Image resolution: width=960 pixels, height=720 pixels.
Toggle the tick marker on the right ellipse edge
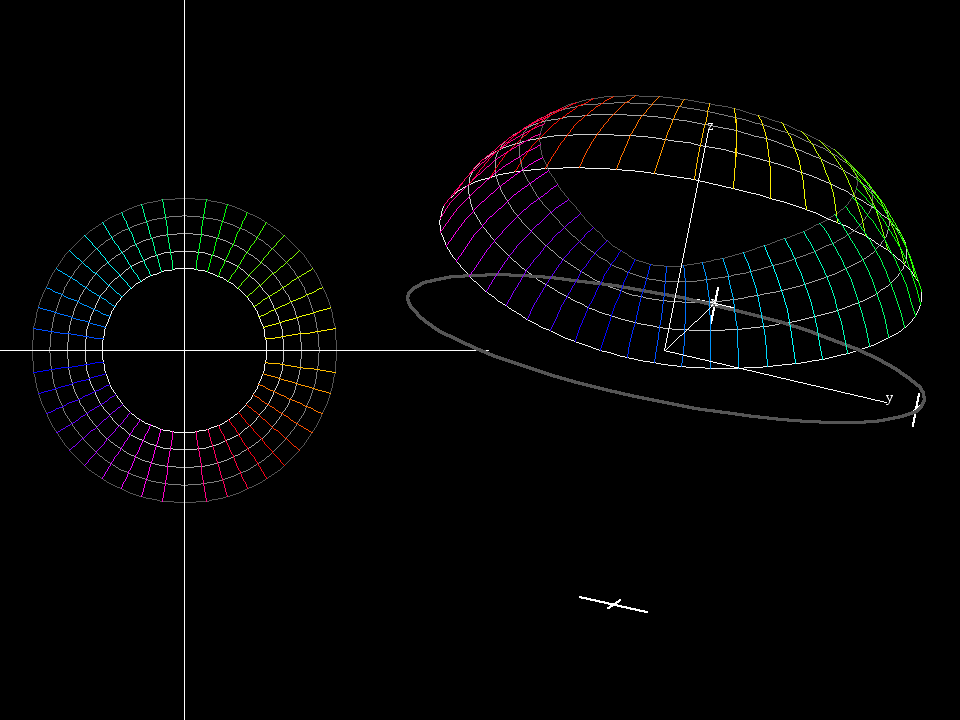click(x=916, y=408)
